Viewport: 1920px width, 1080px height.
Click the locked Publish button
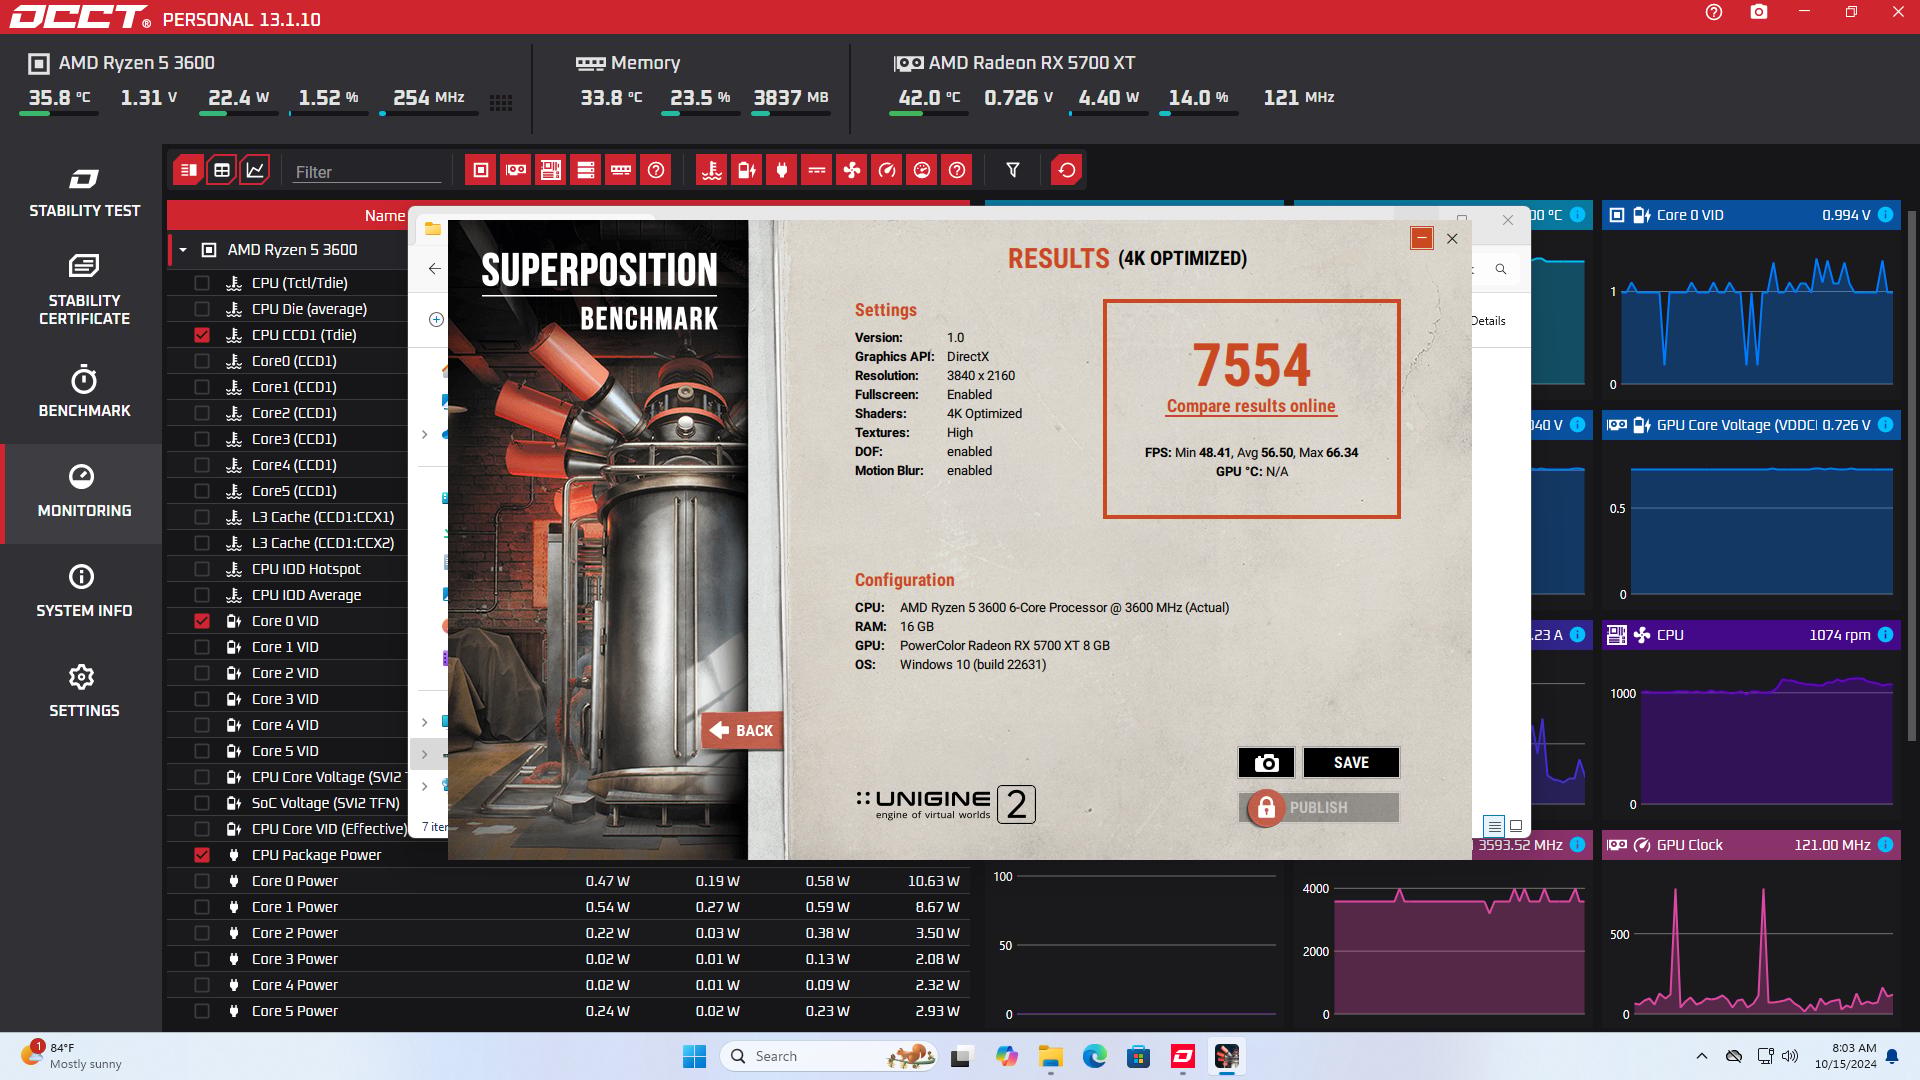tap(1319, 807)
